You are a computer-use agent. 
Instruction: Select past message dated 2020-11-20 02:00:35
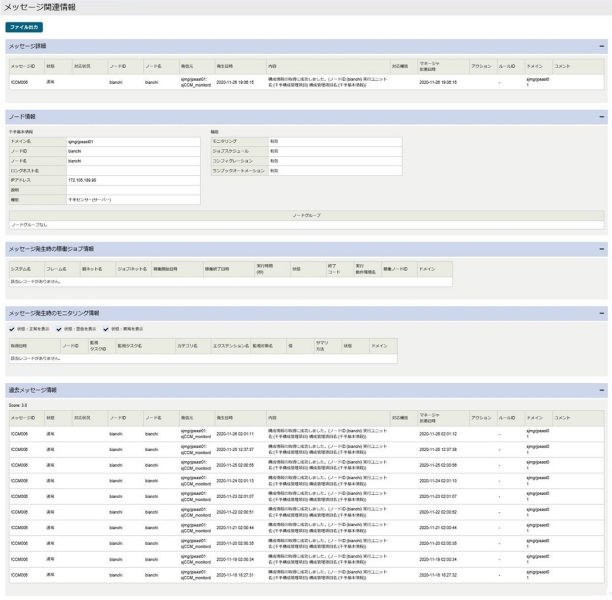[307, 544]
